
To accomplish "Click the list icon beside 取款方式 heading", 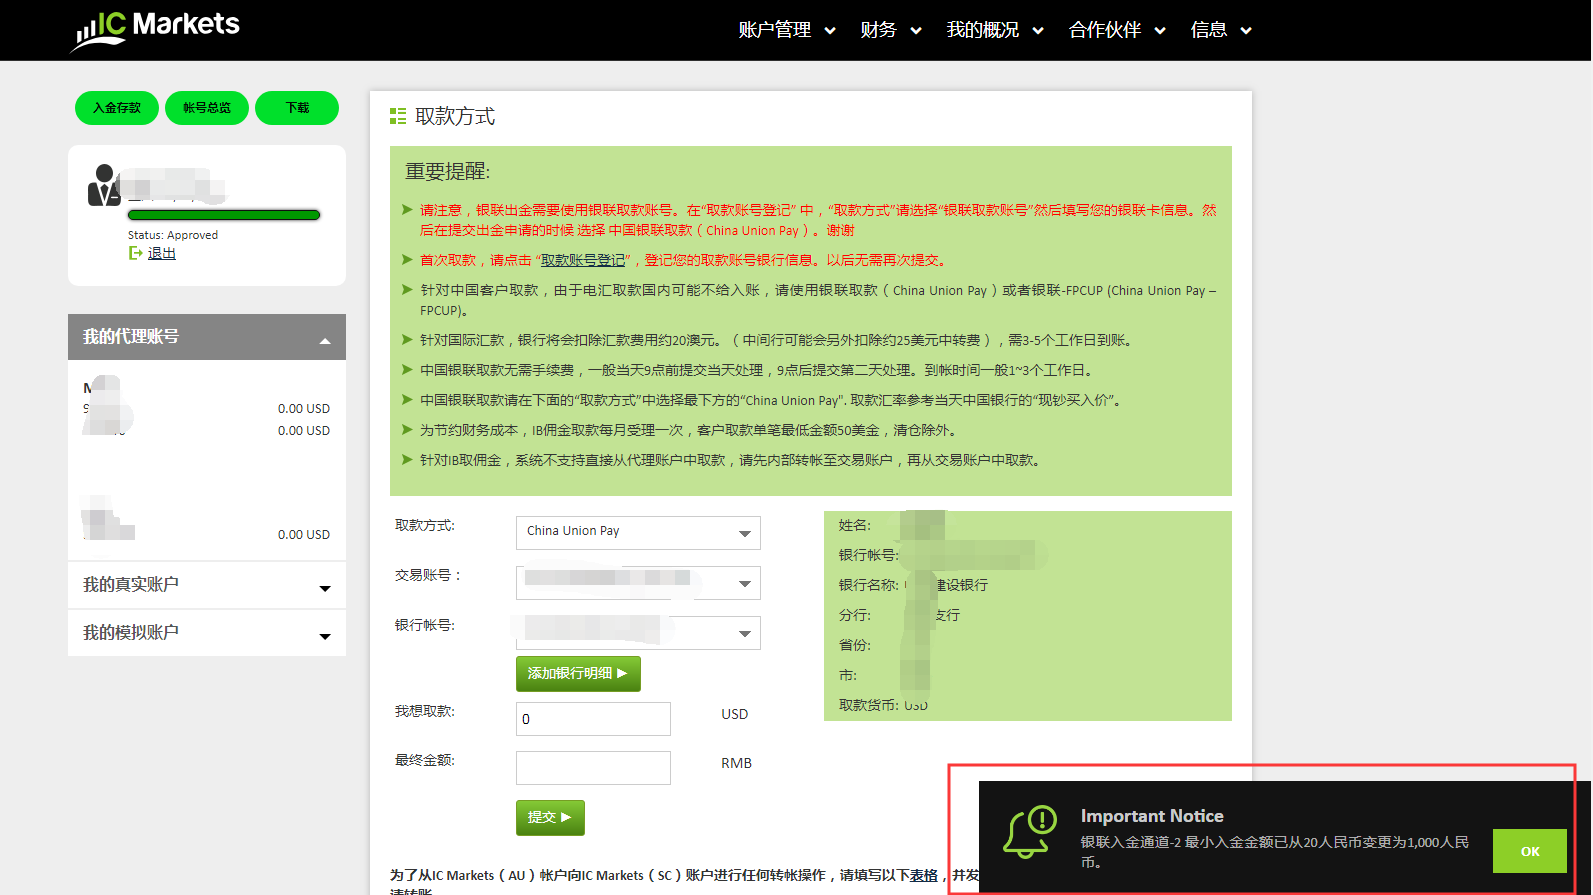I will click(398, 116).
